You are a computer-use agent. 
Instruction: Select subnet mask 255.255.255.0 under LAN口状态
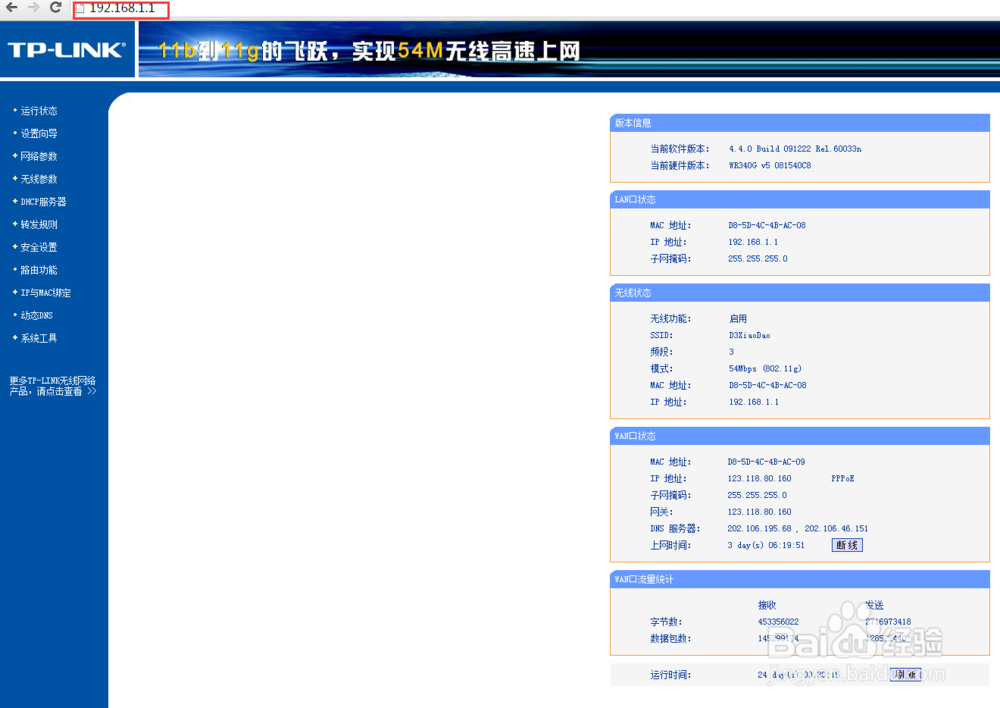(758, 258)
